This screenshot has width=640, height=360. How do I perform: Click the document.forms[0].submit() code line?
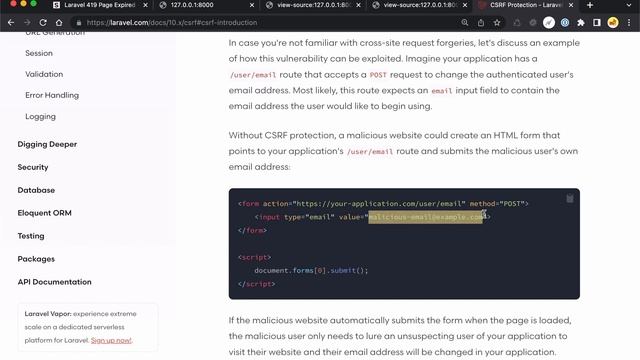tap(311, 271)
